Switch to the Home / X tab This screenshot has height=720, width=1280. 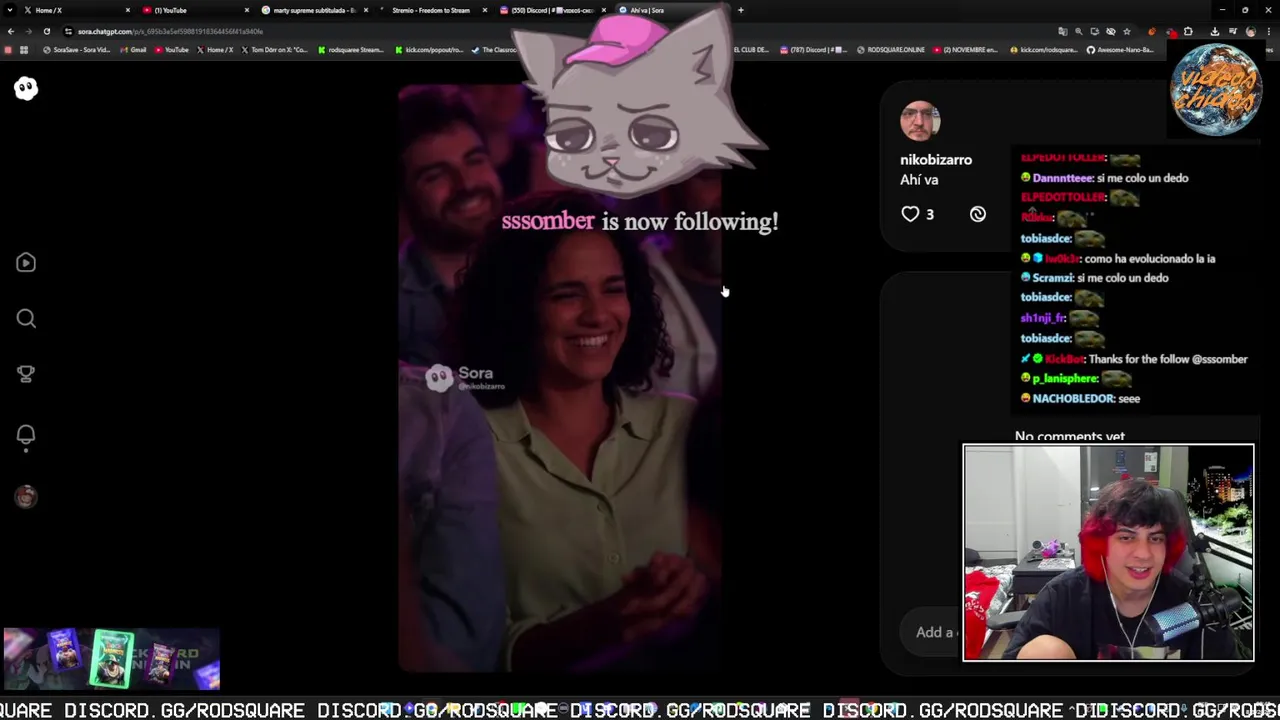[x=75, y=10]
